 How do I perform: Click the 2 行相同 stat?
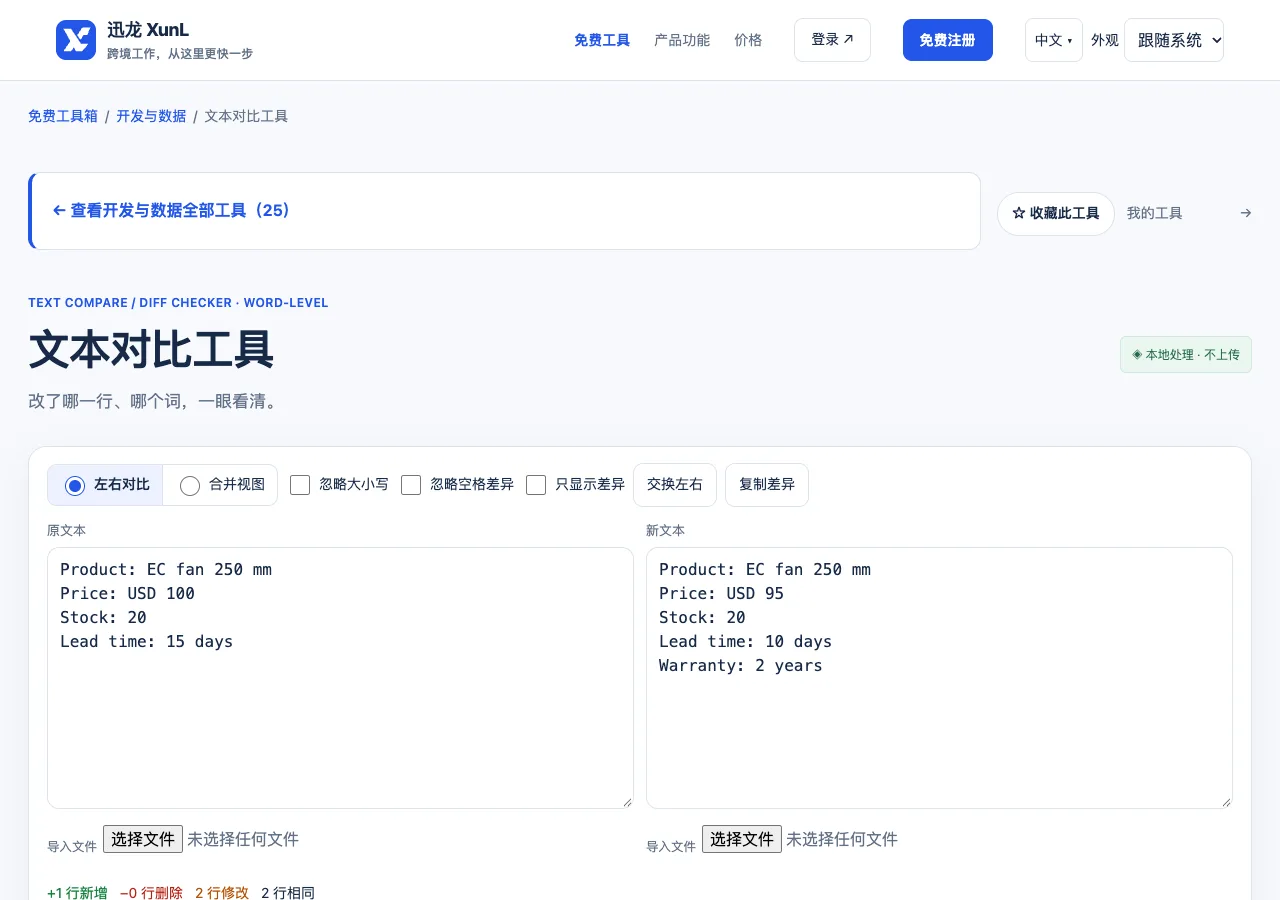[x=288, y=893]
